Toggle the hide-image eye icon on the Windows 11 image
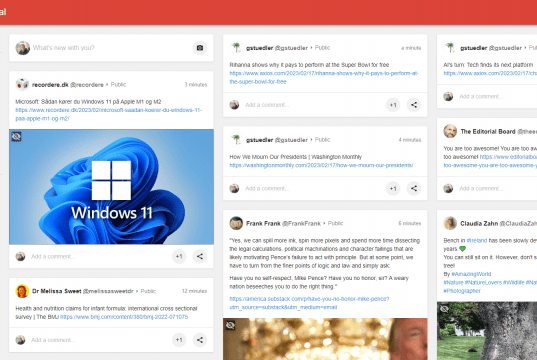Viewport: 537px width, 360px height. click(x=16, y=137)
